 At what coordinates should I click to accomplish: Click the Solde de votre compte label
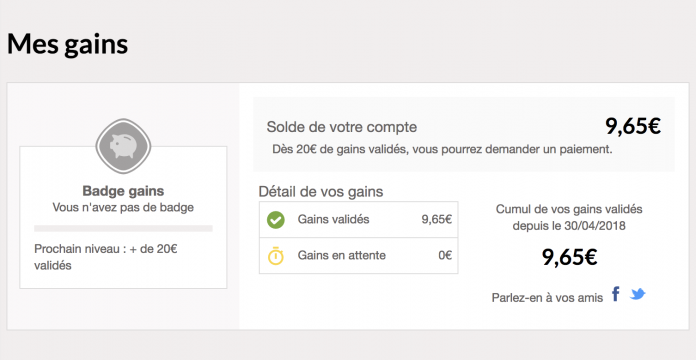click(x=342, y=127)
